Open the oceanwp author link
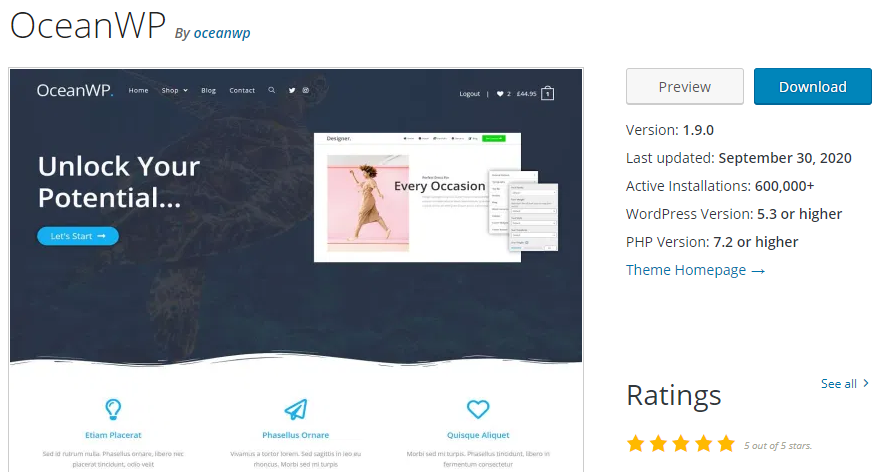Screen dimensions: 888x472 tap(222, 33)
